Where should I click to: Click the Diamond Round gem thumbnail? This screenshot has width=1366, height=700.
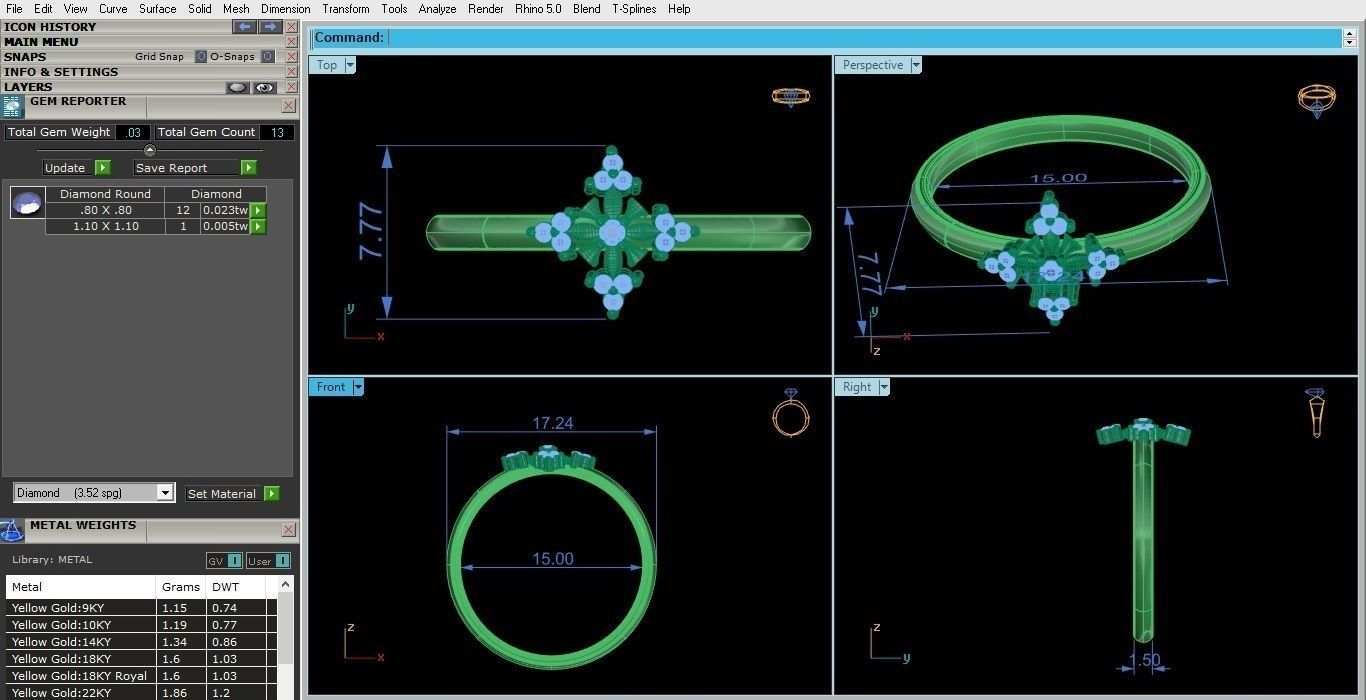tap(27, 203)
